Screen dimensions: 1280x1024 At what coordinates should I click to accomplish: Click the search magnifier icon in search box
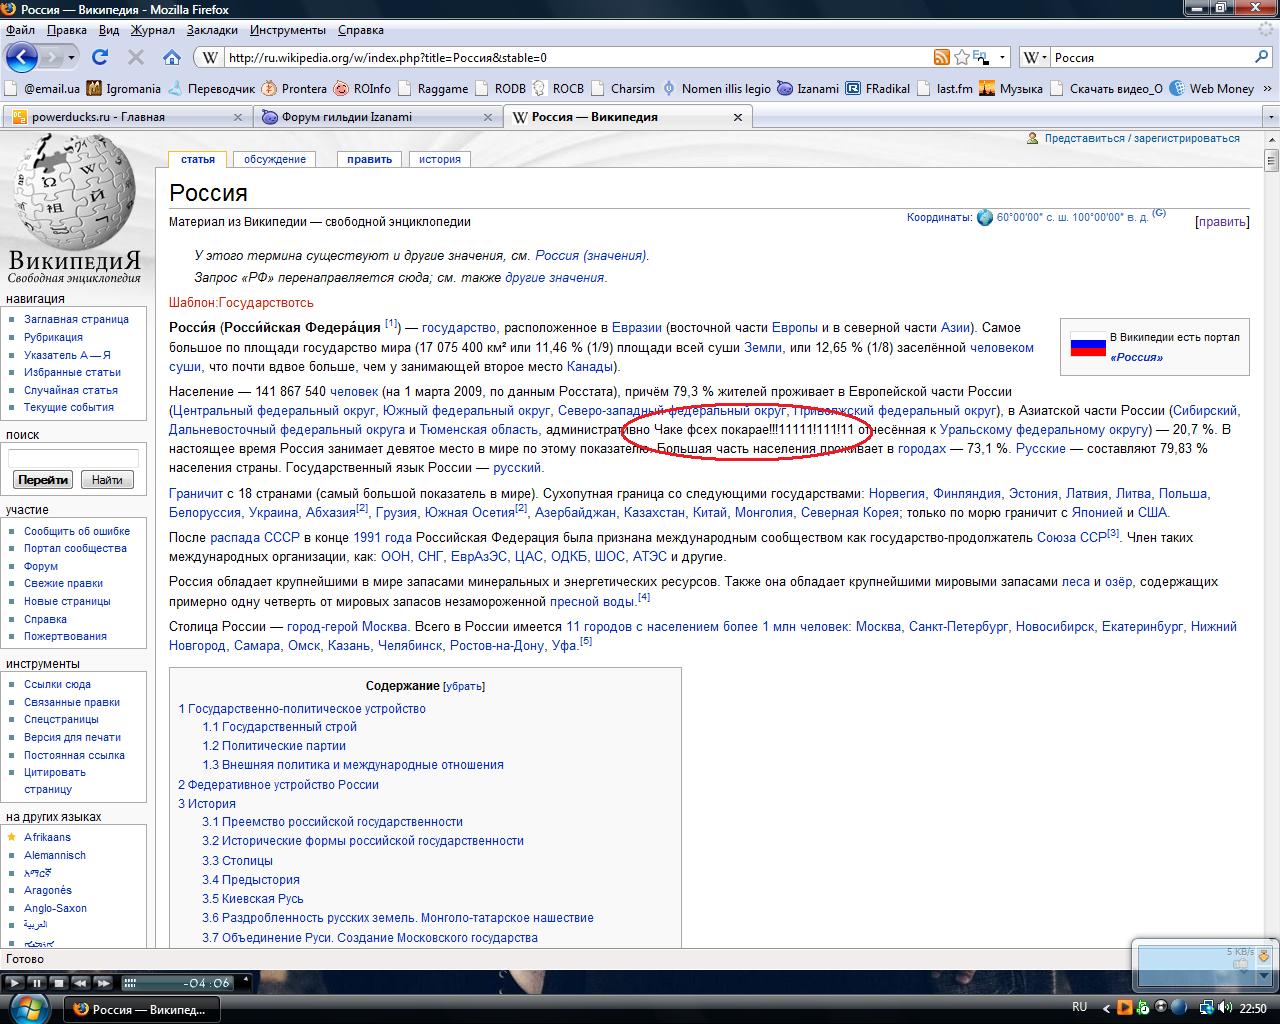(x=1261, y=57)
